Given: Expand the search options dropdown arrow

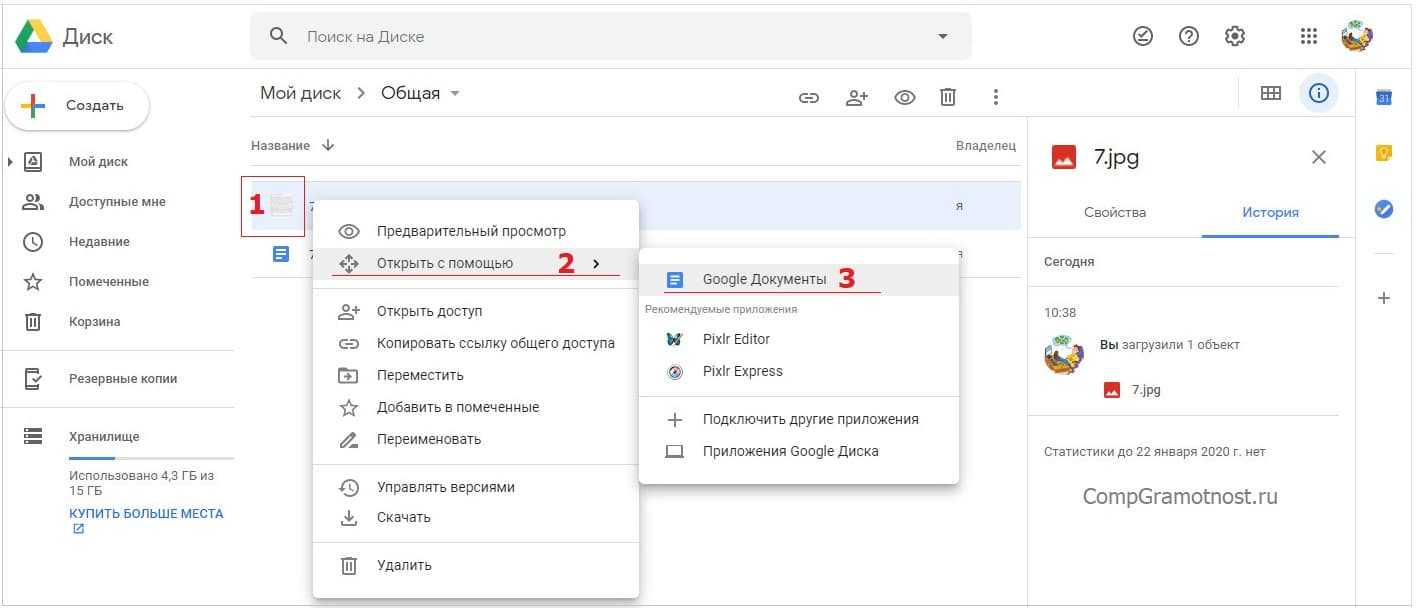Looking at the screenshot, I should point(942,36).
